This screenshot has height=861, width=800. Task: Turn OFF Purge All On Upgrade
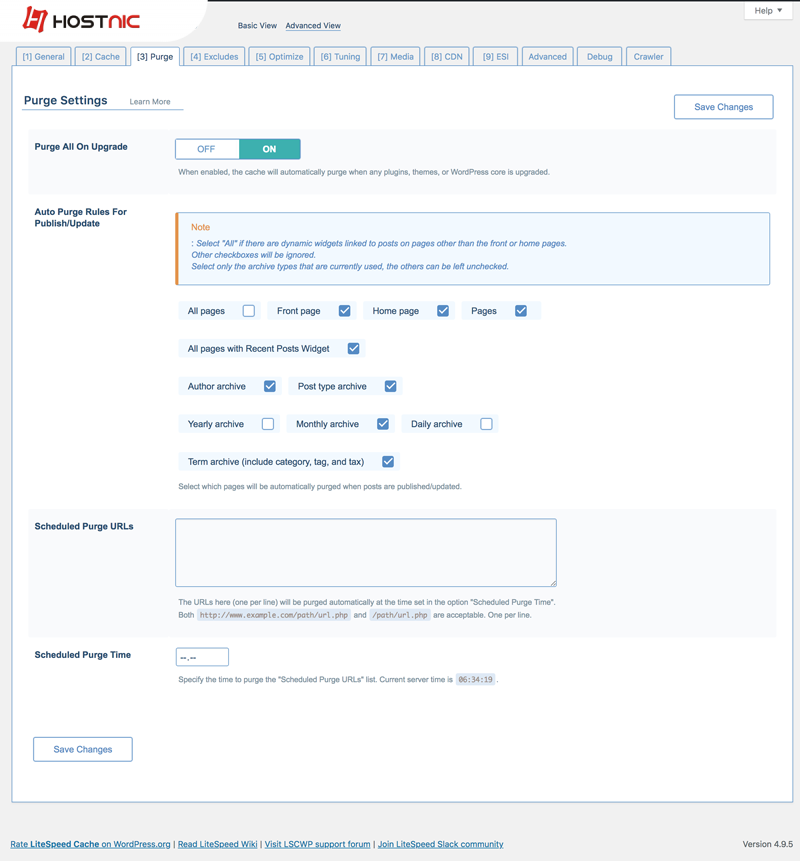pyautogui.click(x=207, y=149)
